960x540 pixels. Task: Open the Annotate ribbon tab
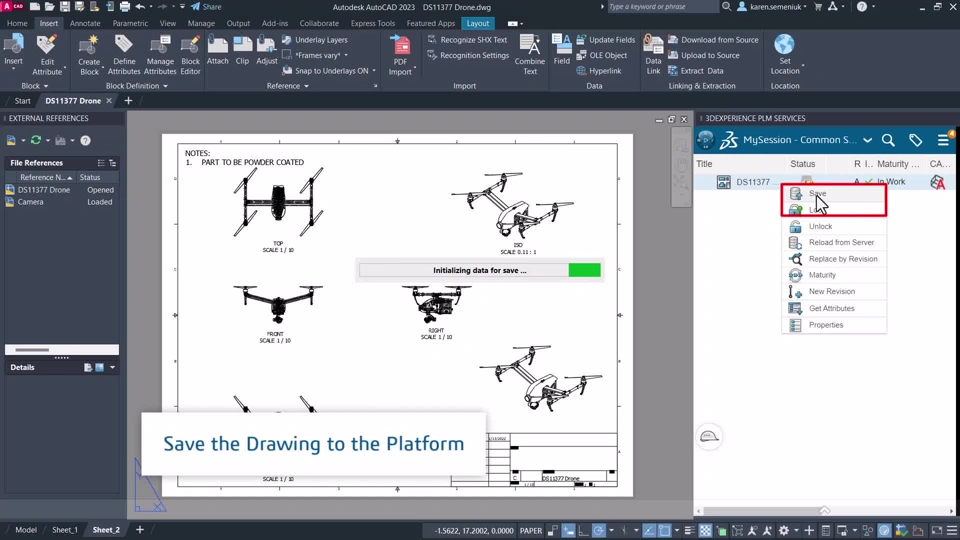pyautogui.click(x=85, y=23)
